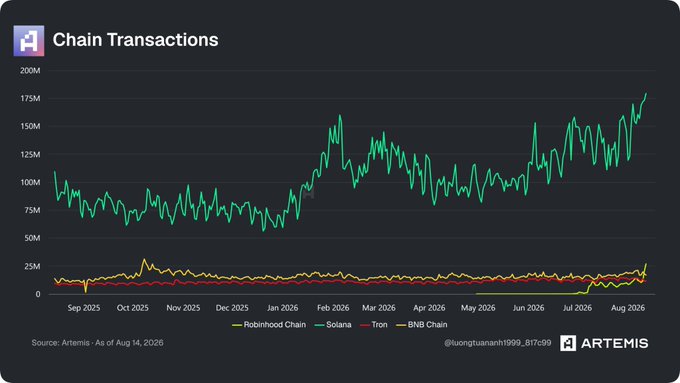Screen dimensions: 680x383
Task: Click the 'Dec 2025' x-axis label
Action: click(x=232, y=308)
